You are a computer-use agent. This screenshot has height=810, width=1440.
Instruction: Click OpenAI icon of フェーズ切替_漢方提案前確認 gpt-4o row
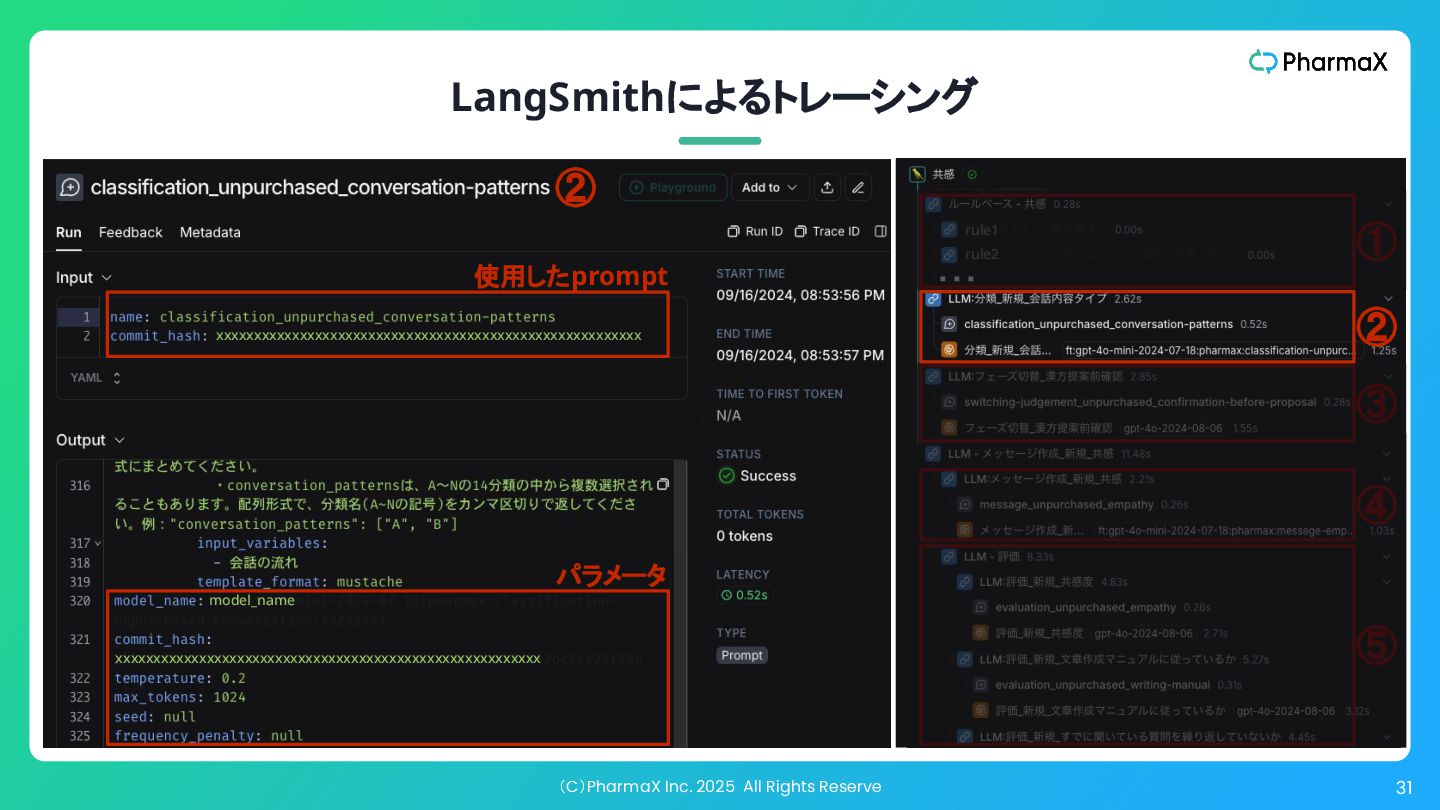point(950,427)
